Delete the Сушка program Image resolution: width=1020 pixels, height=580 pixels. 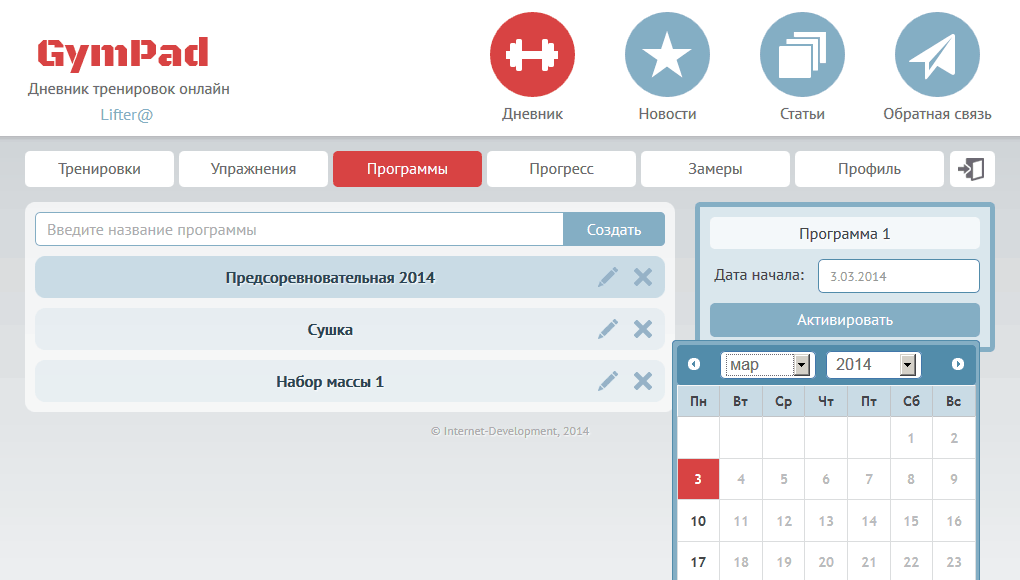coord(643,329)
